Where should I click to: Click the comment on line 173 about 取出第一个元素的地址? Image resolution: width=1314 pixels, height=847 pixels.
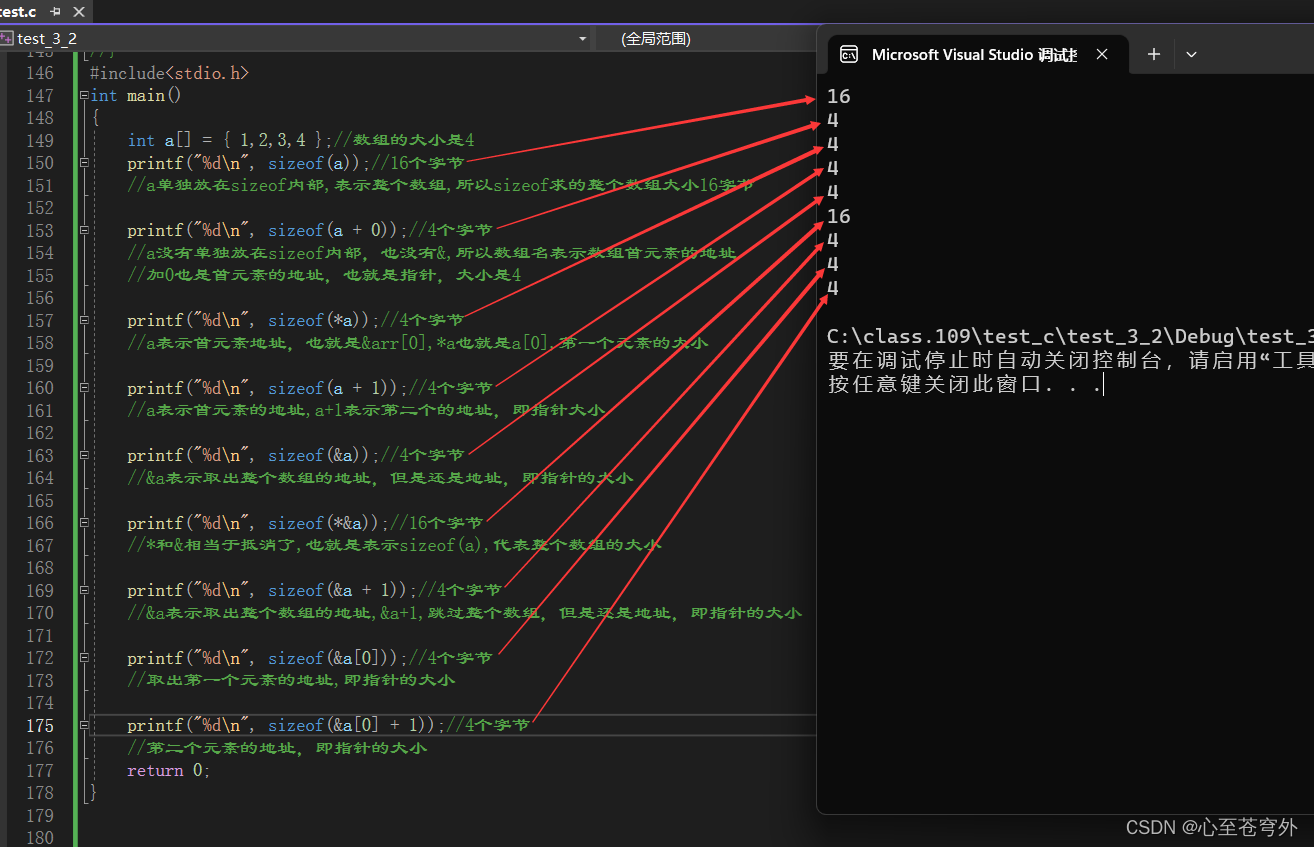pyautogui.click(x=291, y=681)
